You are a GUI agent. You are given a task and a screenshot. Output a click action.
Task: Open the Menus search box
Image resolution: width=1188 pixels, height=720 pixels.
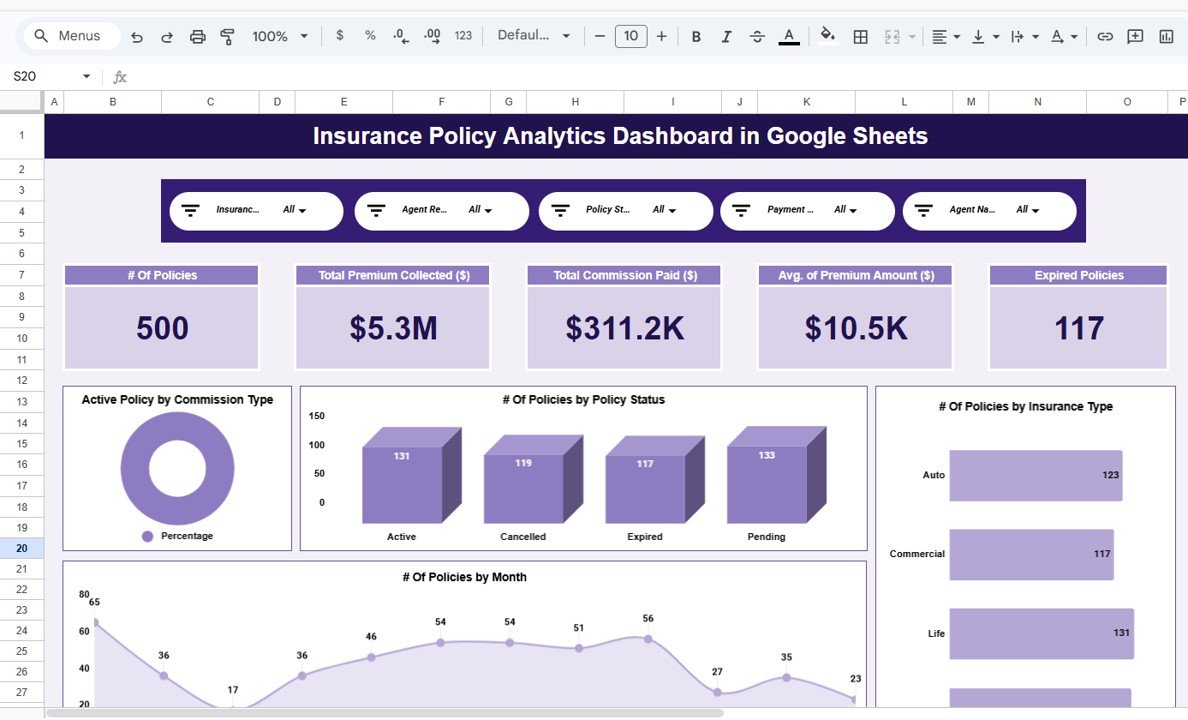click(70, 35)
